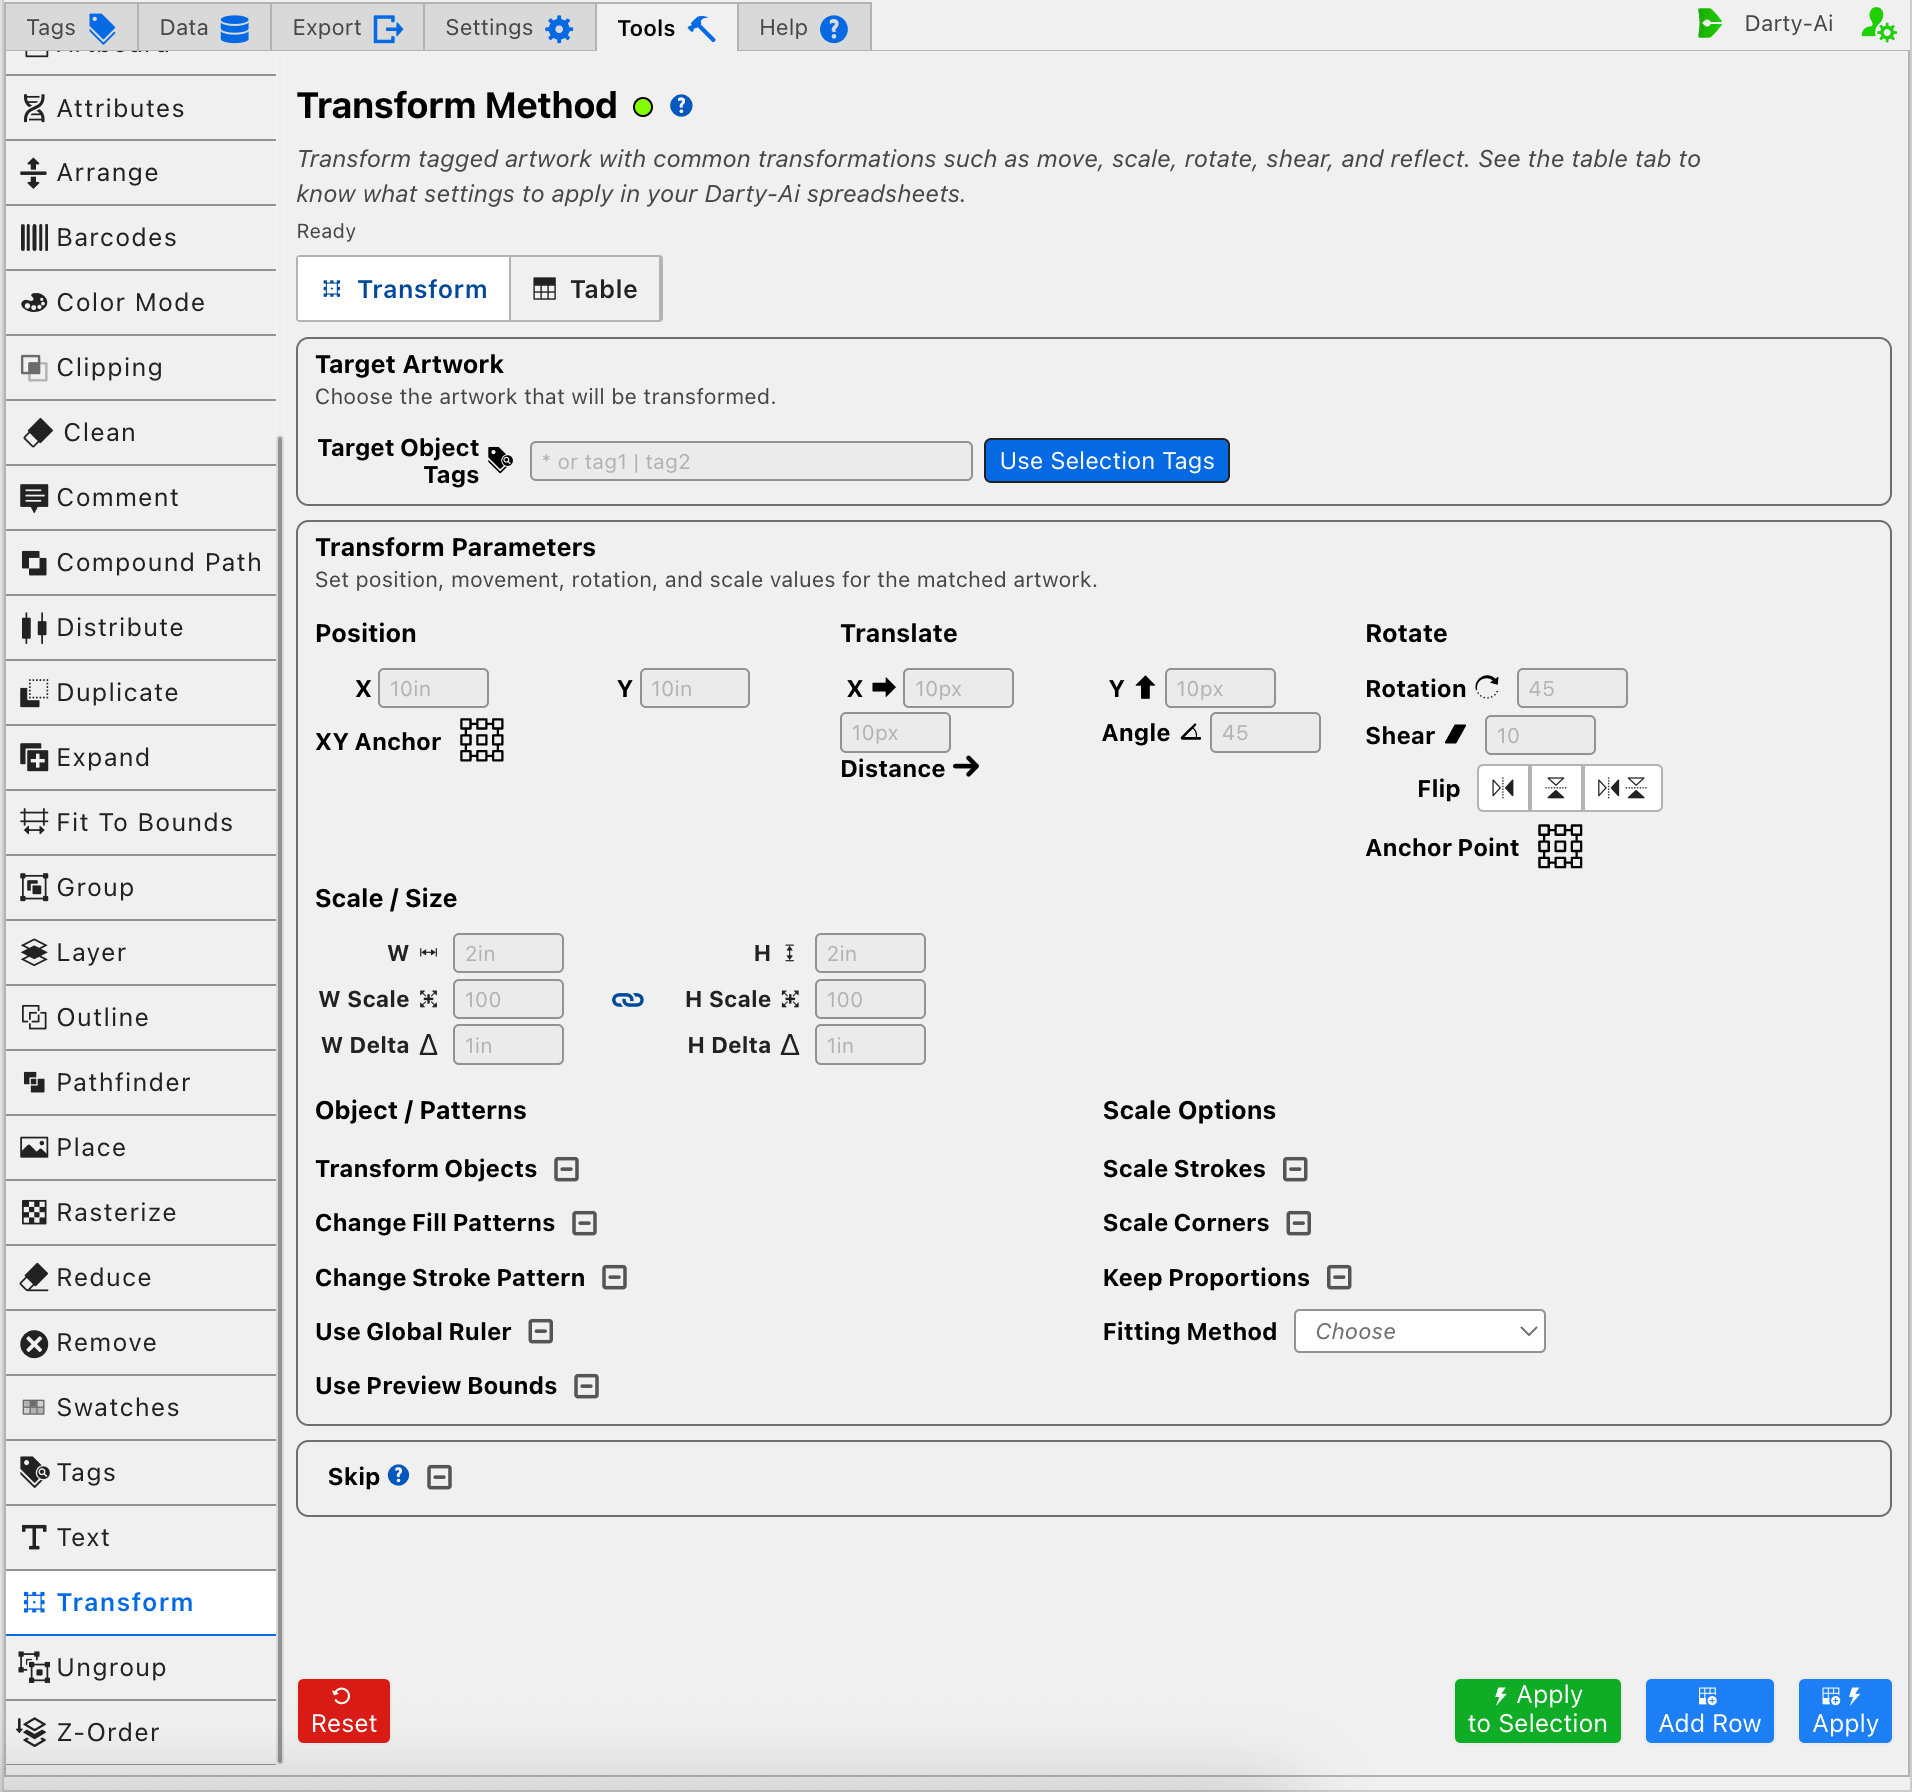
Task: Switch to the Table sub-tab
Action: click(585, 289)
